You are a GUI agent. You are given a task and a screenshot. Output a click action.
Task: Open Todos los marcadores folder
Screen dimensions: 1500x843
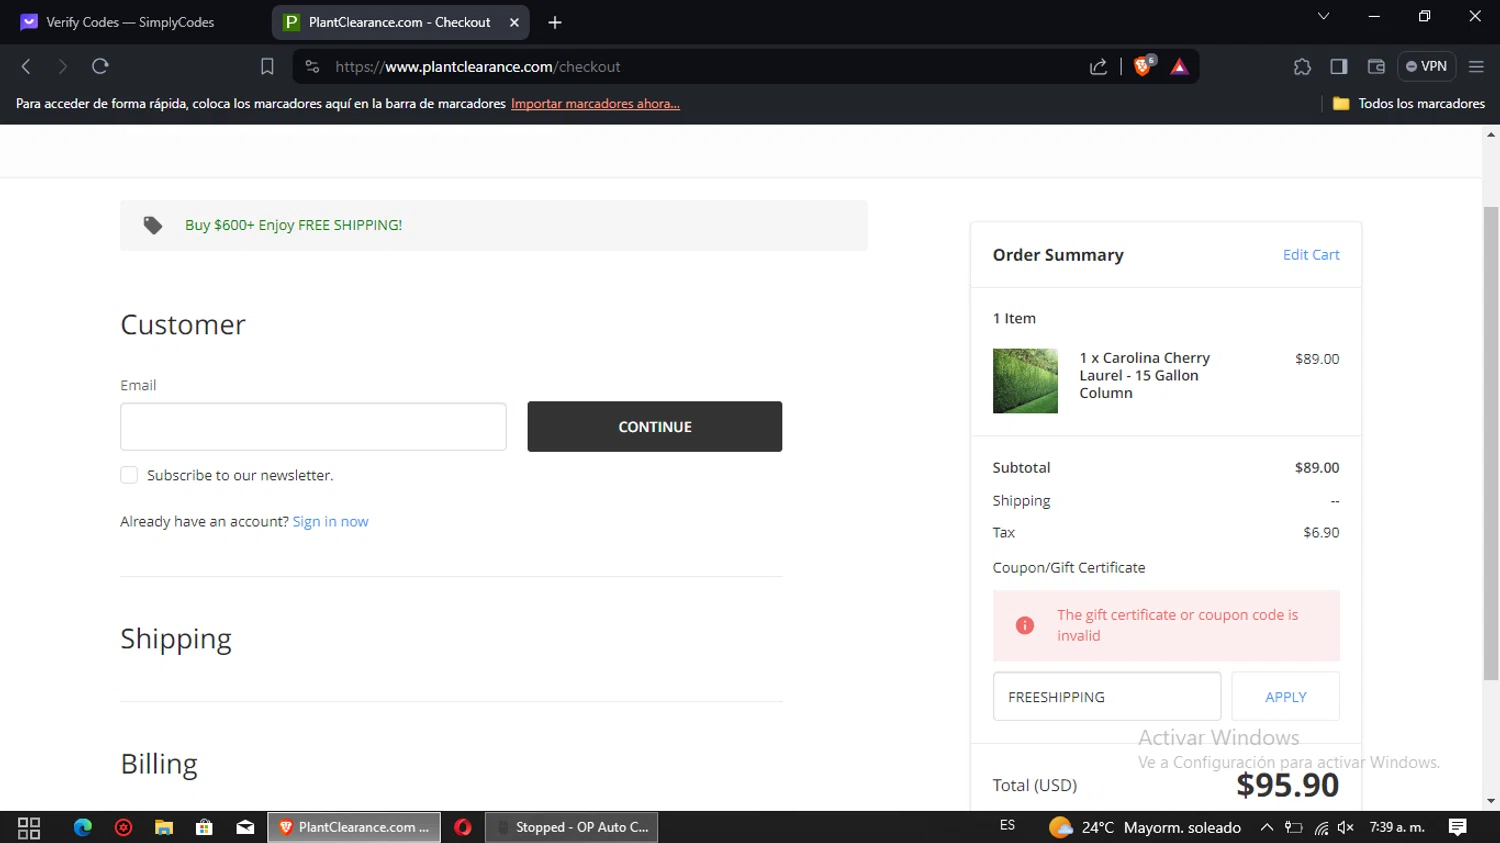[1409, 104]
